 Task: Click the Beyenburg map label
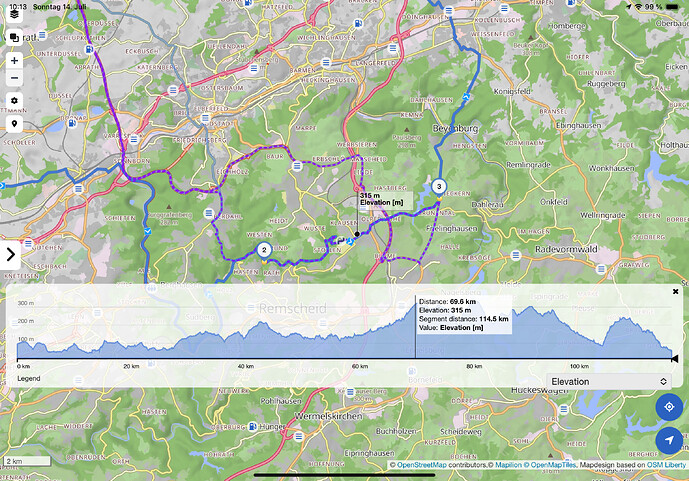[x=455, y=129]
